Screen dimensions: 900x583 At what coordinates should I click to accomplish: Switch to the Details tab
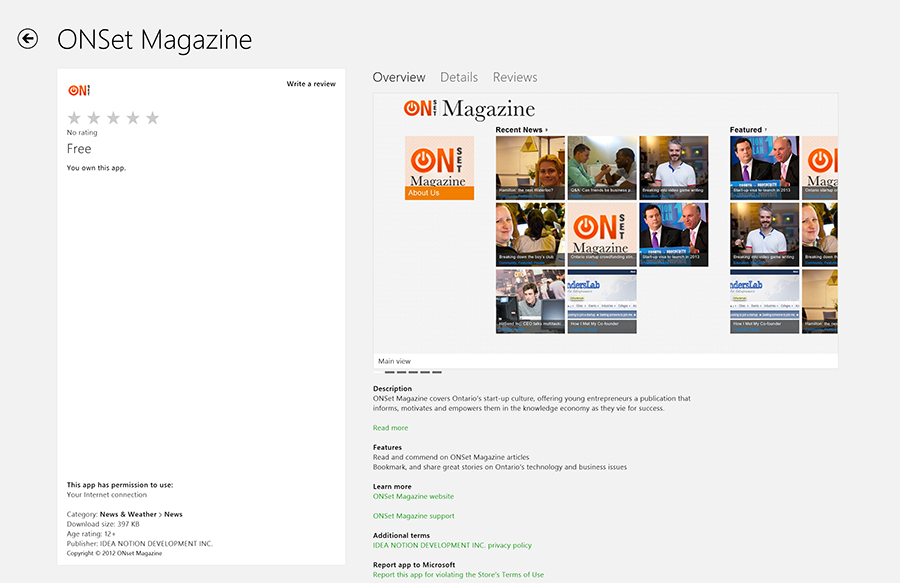click(x=459, y=77)
